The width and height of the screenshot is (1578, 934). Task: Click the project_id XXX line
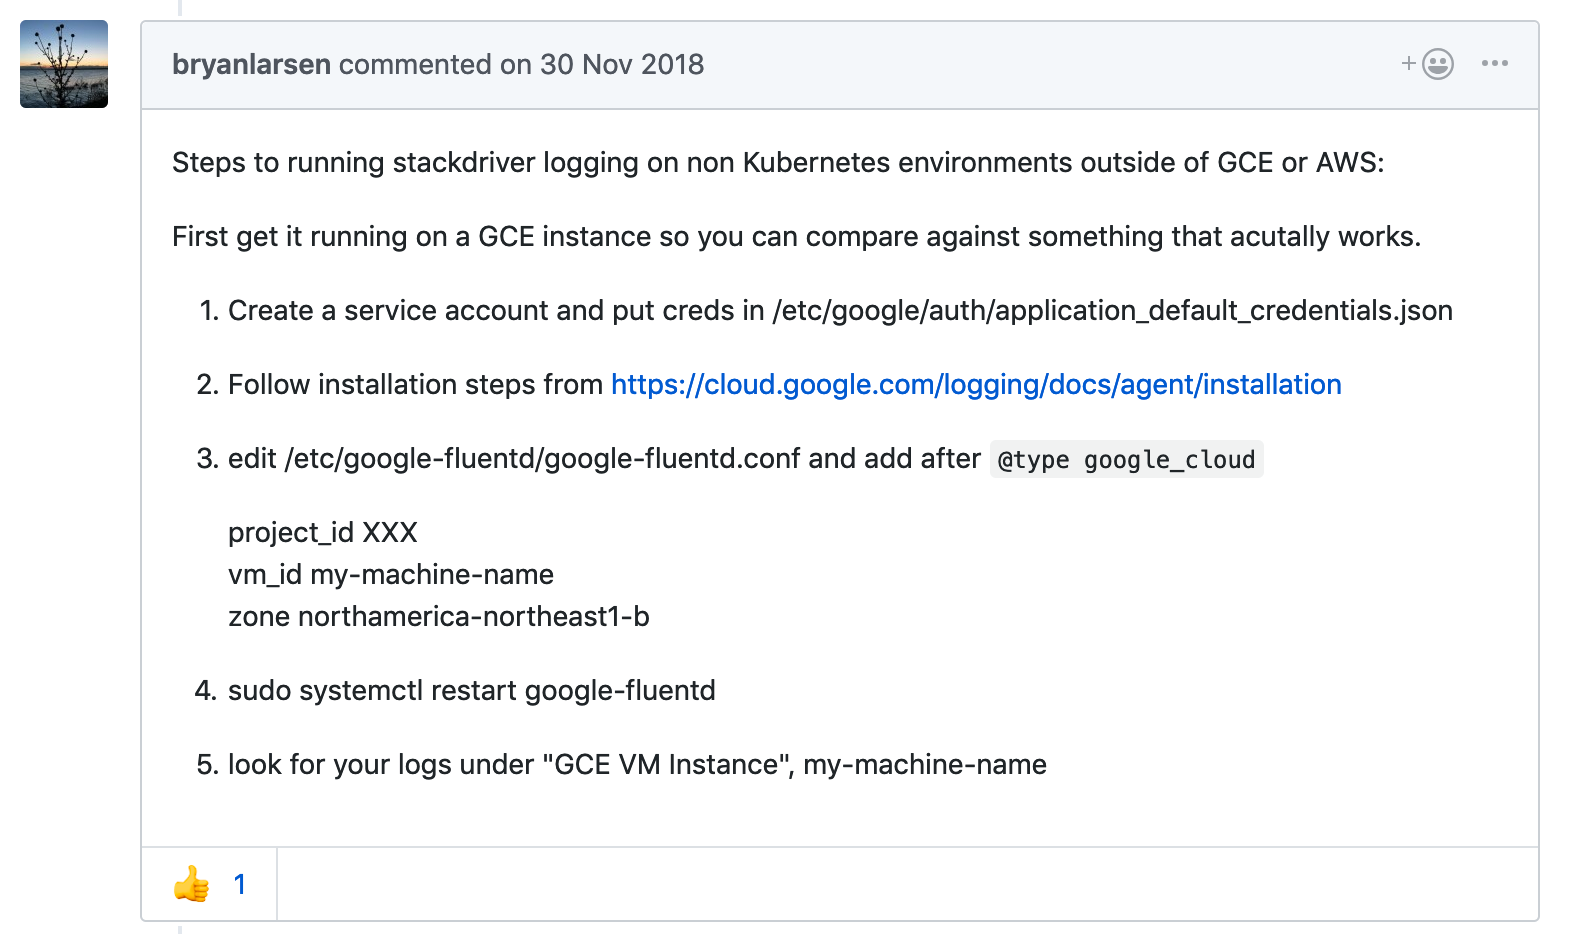(x=322, y=533)
